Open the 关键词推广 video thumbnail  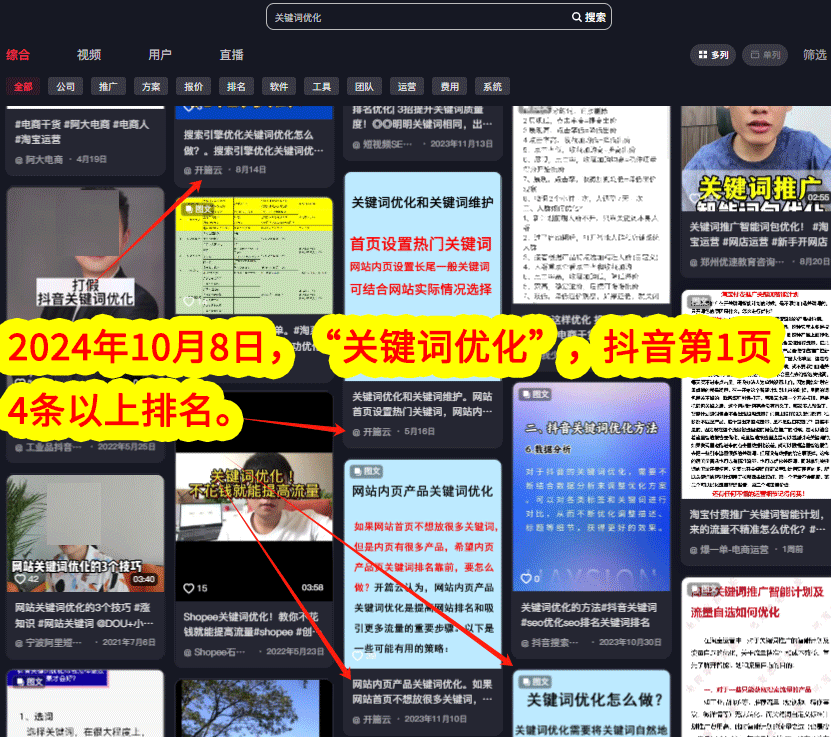point(756,158)
